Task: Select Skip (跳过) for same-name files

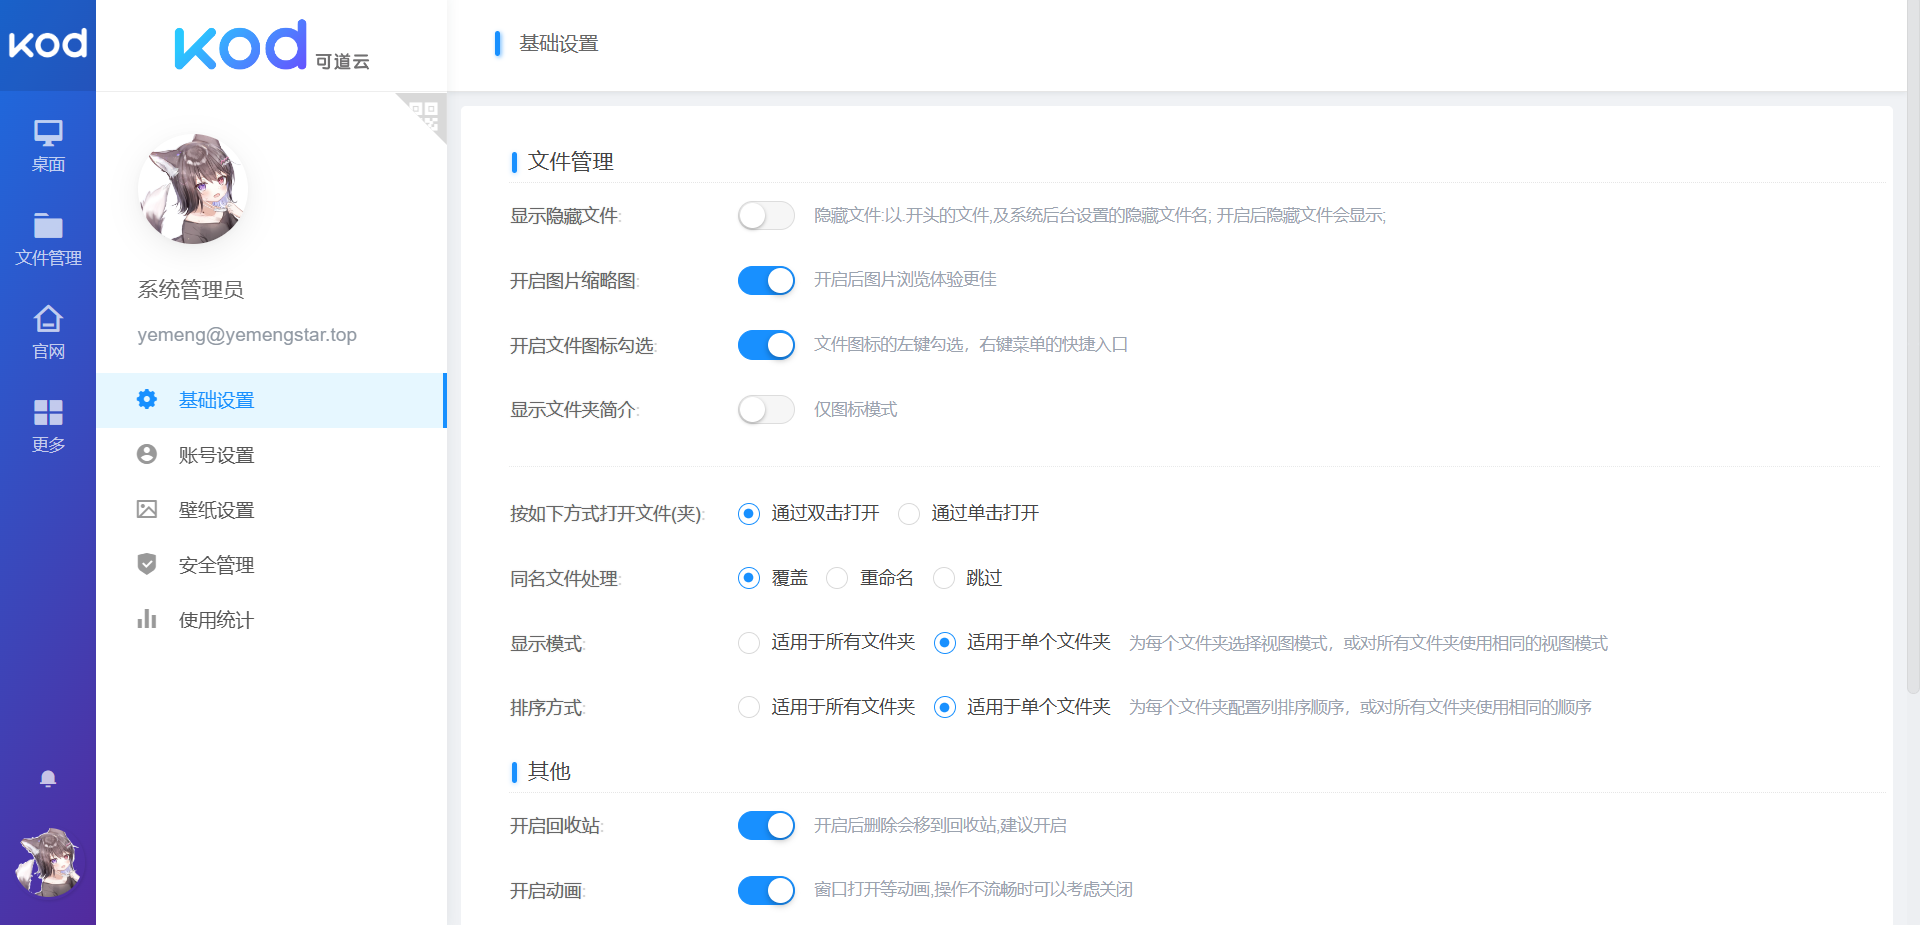Action: coord(943,579)
